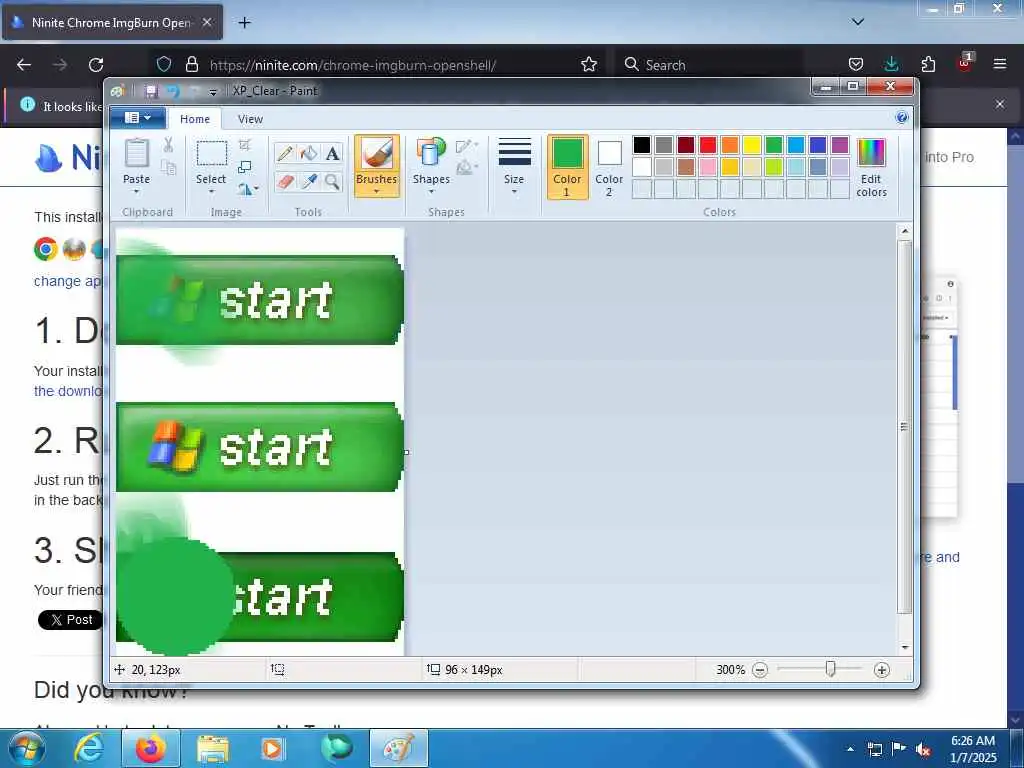Expand Brushes dropdown arrow

pos(377,191)
